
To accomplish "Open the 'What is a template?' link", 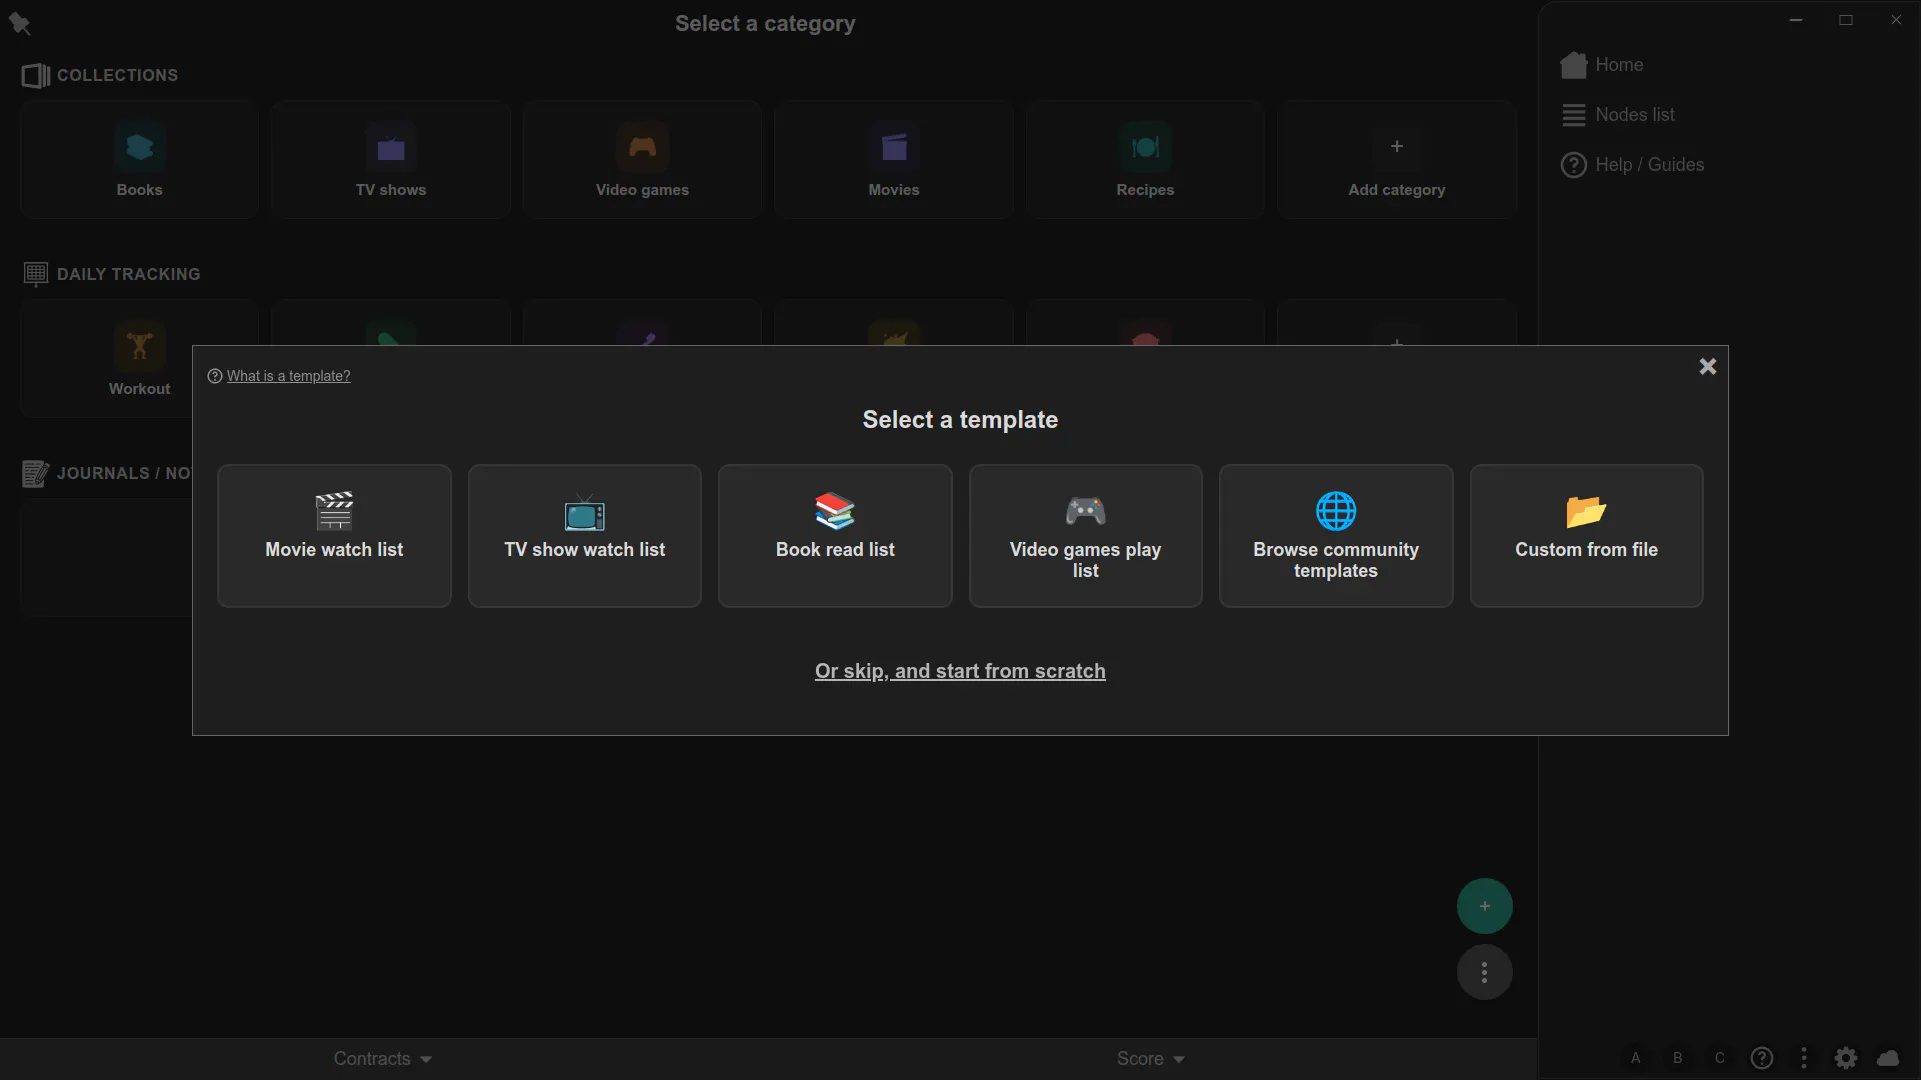I will point(288,376).
